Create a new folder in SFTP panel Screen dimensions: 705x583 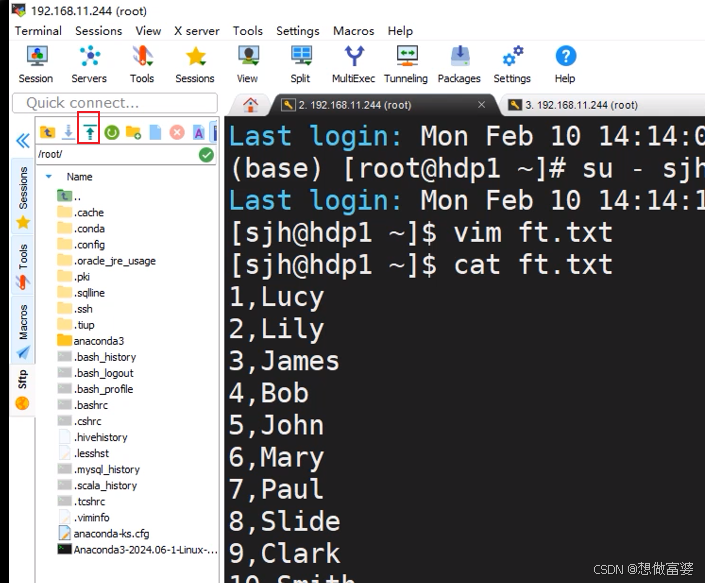click(x=134, y=132)
